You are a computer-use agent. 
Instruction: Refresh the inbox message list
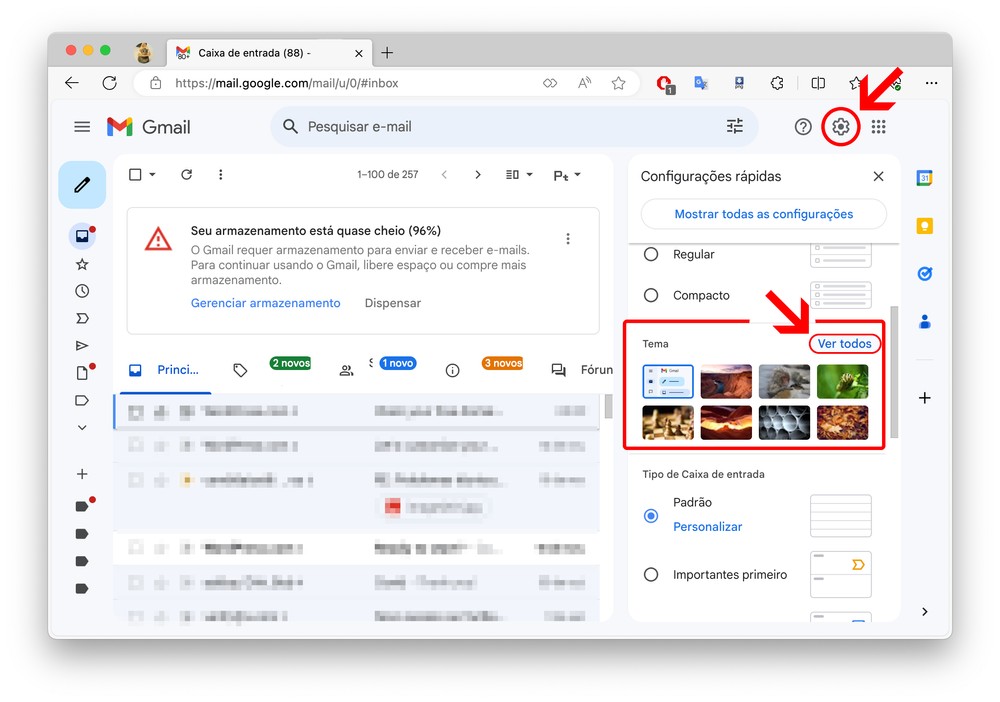[x=186, y=175]
